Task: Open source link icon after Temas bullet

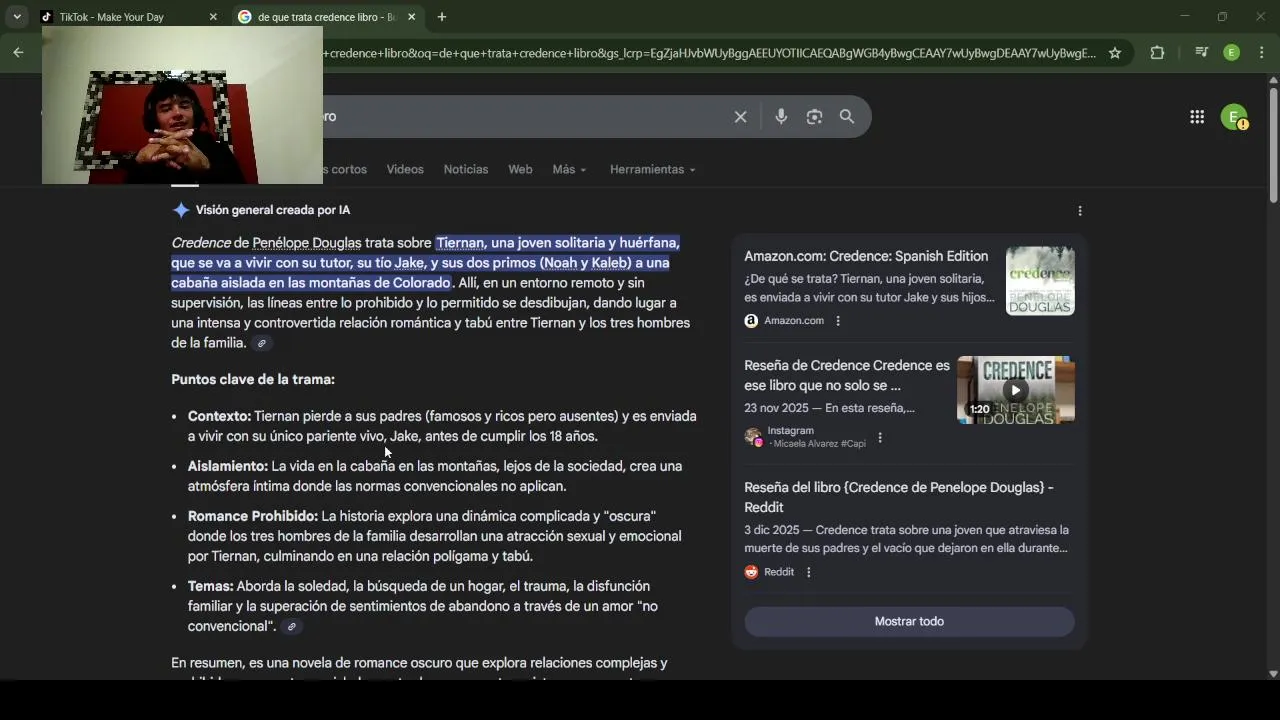Action: tap(291, 627)
